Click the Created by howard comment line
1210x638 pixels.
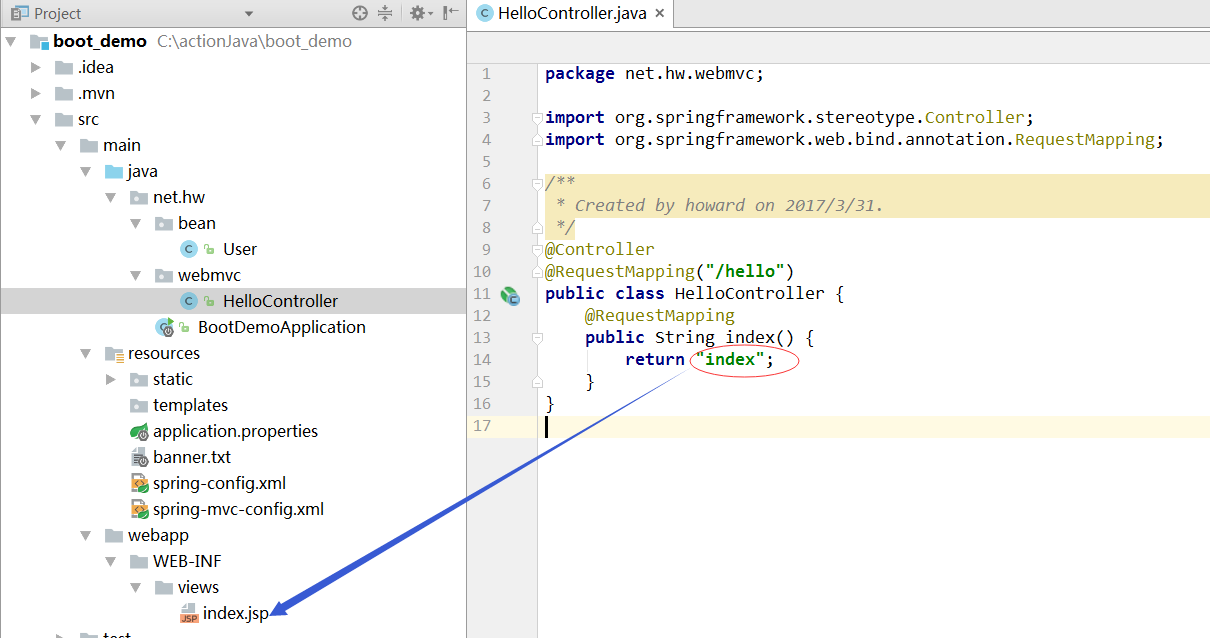coord(720,205)
